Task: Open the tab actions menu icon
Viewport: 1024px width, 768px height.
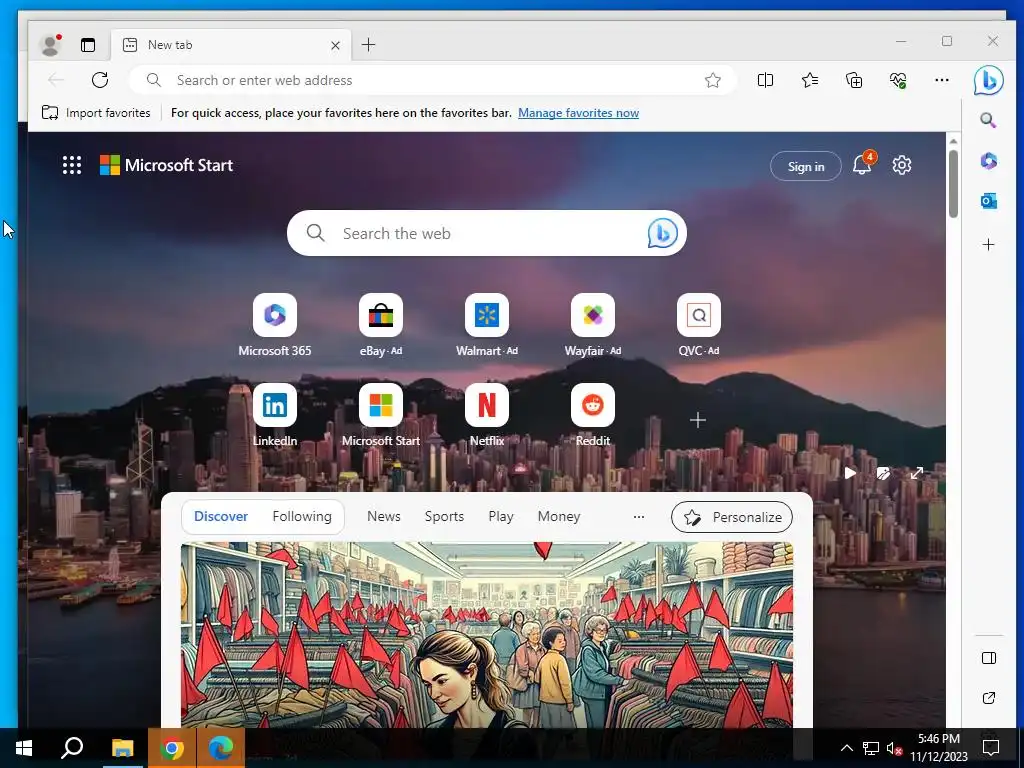Action: [x=88, y=45]
